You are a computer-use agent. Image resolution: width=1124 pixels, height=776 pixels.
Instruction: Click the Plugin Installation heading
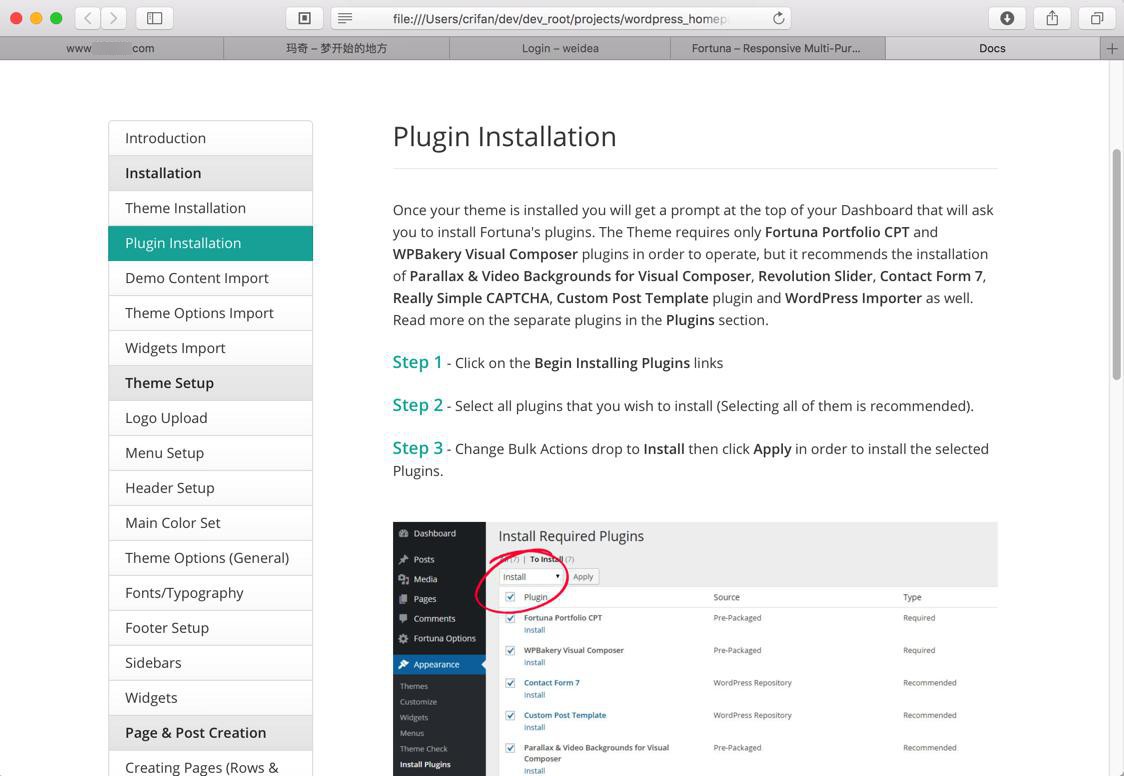504,137
